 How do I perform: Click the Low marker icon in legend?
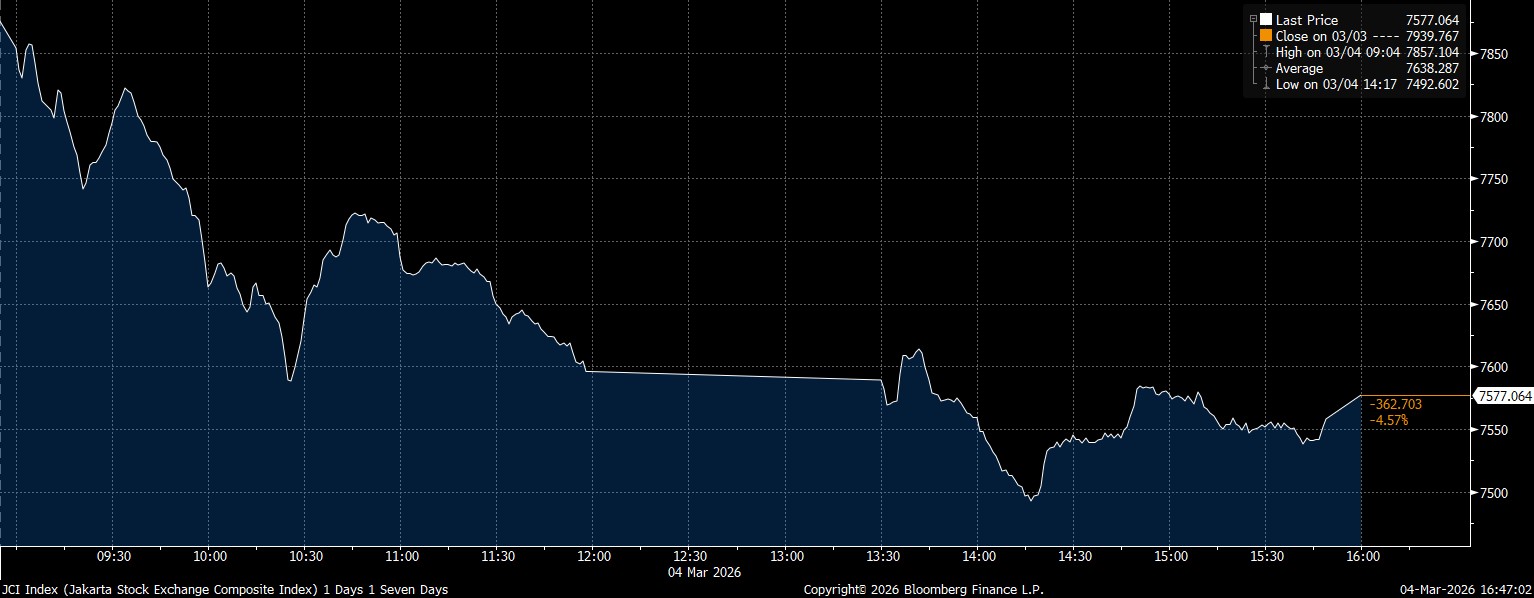[1265, 84]
